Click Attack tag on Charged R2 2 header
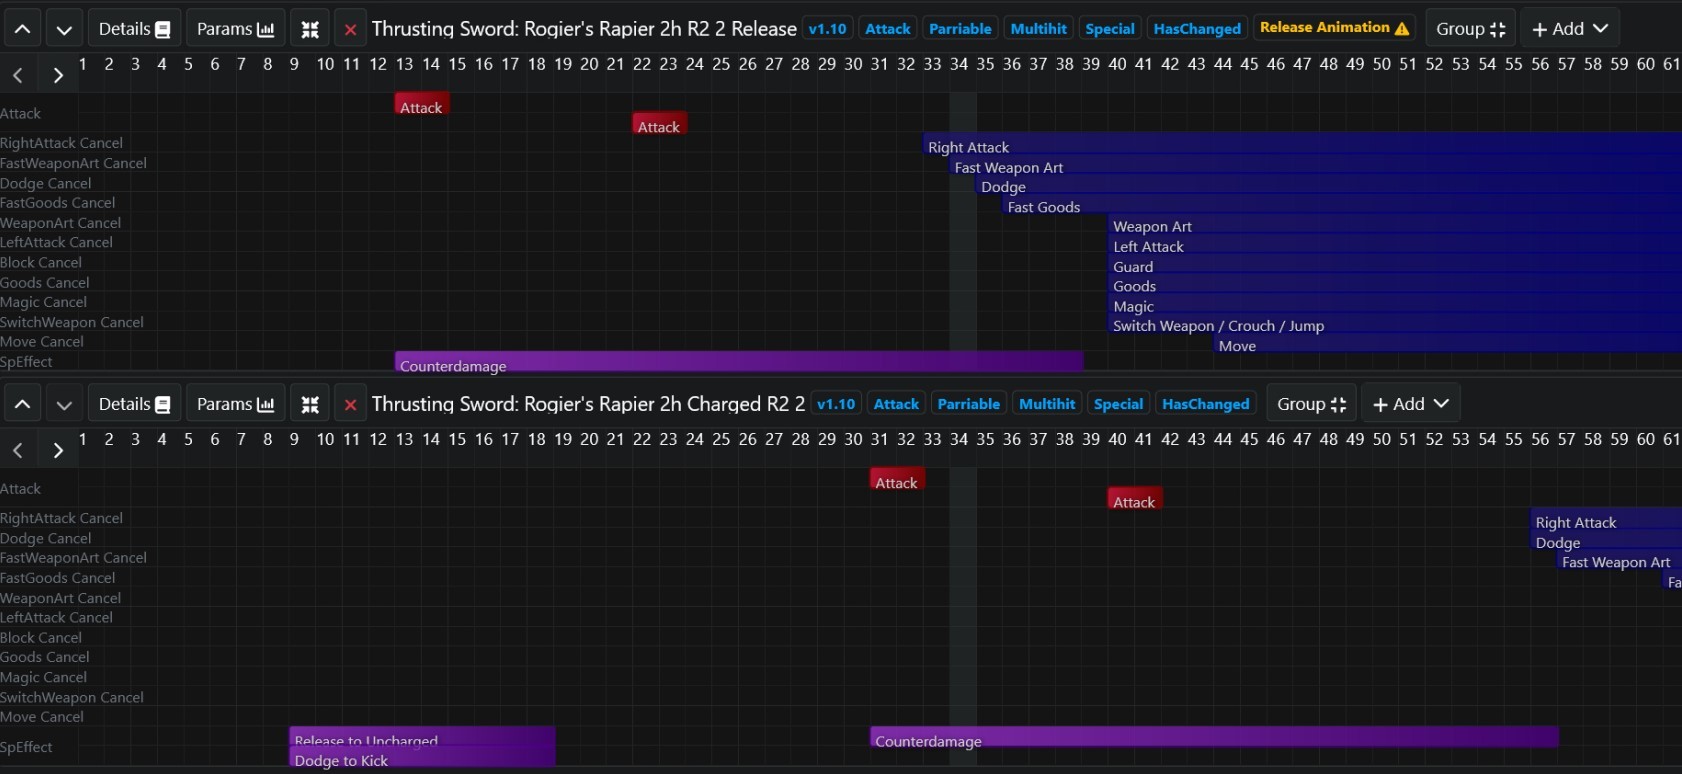 coord(896,404)
